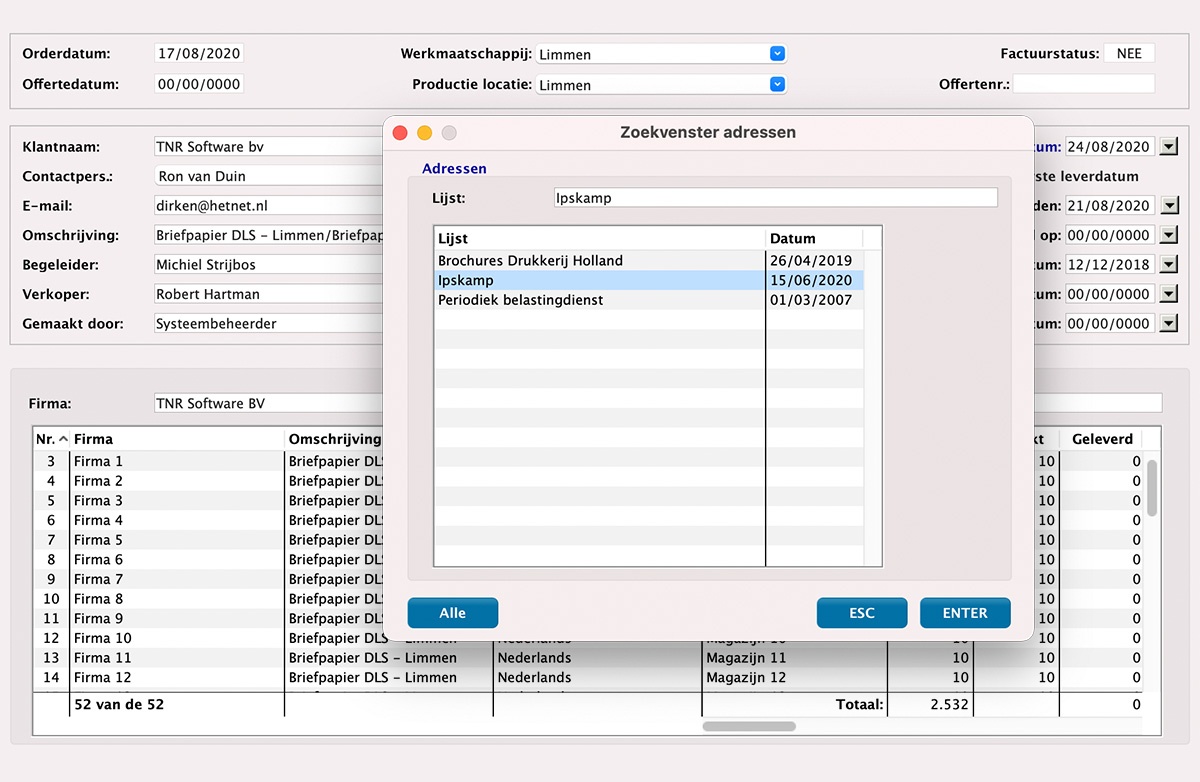This screenshot has width=1200, height=782.
Task: Sort by Lijst column header
Action: (x=600, y=239)
